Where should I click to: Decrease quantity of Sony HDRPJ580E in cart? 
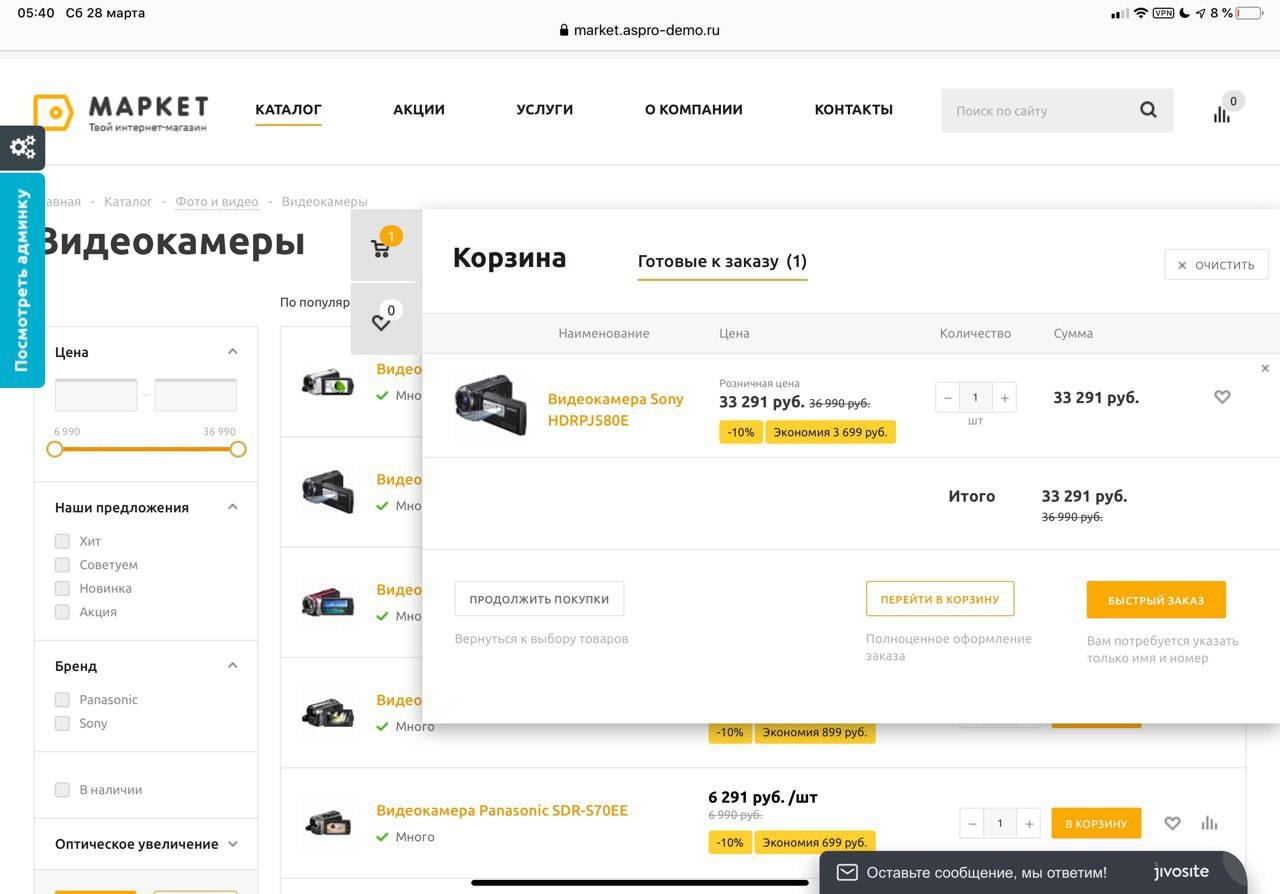click(948, 398)
